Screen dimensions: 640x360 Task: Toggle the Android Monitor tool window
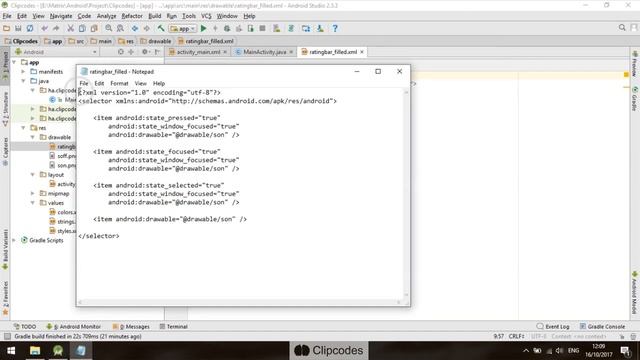pos(73,327)
